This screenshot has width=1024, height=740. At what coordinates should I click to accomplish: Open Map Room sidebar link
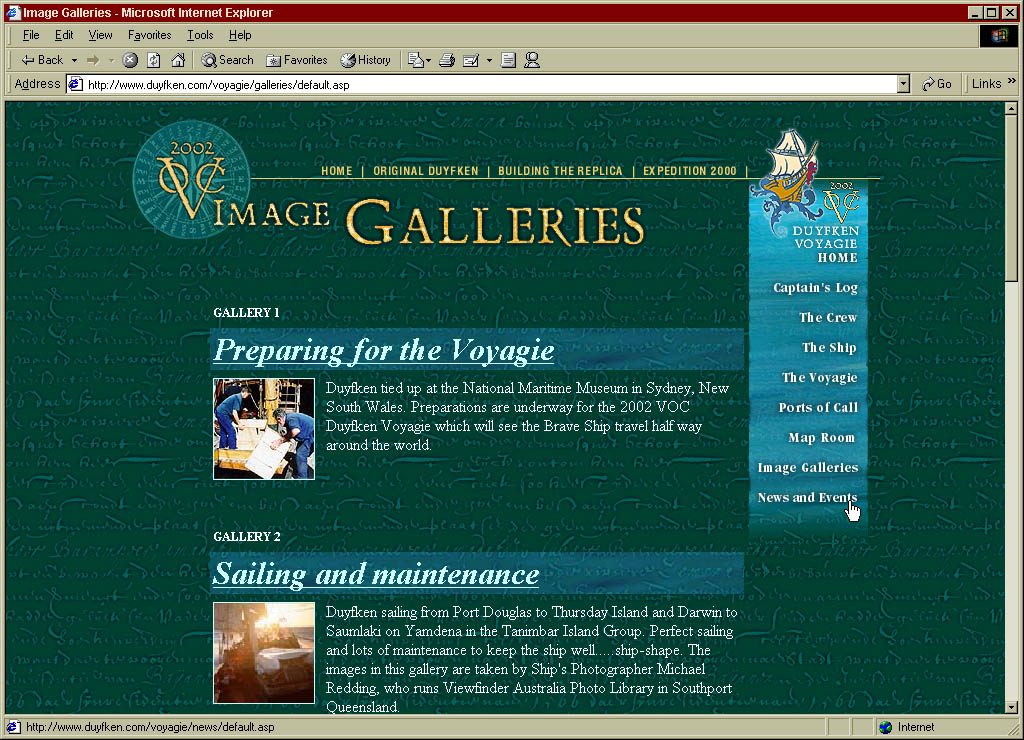click(x=822, y=438)
